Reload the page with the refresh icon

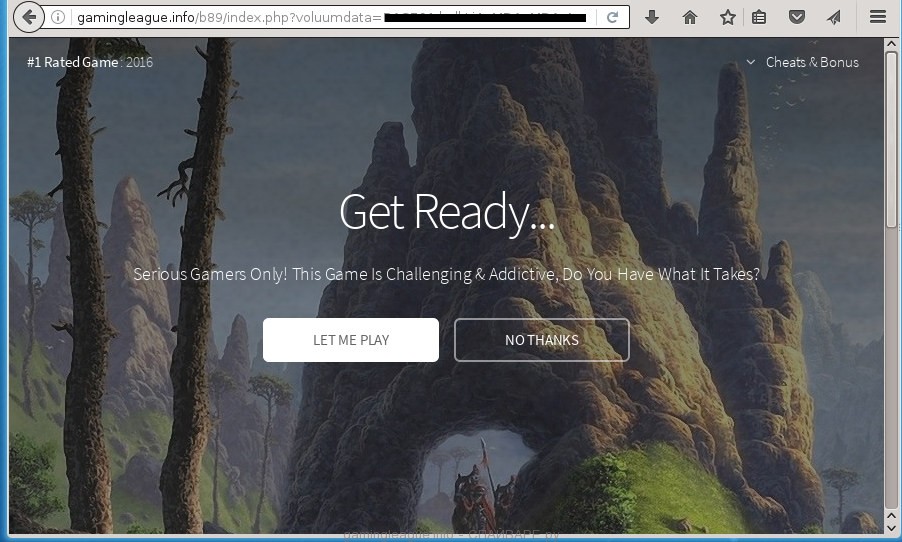pos(613,17)
